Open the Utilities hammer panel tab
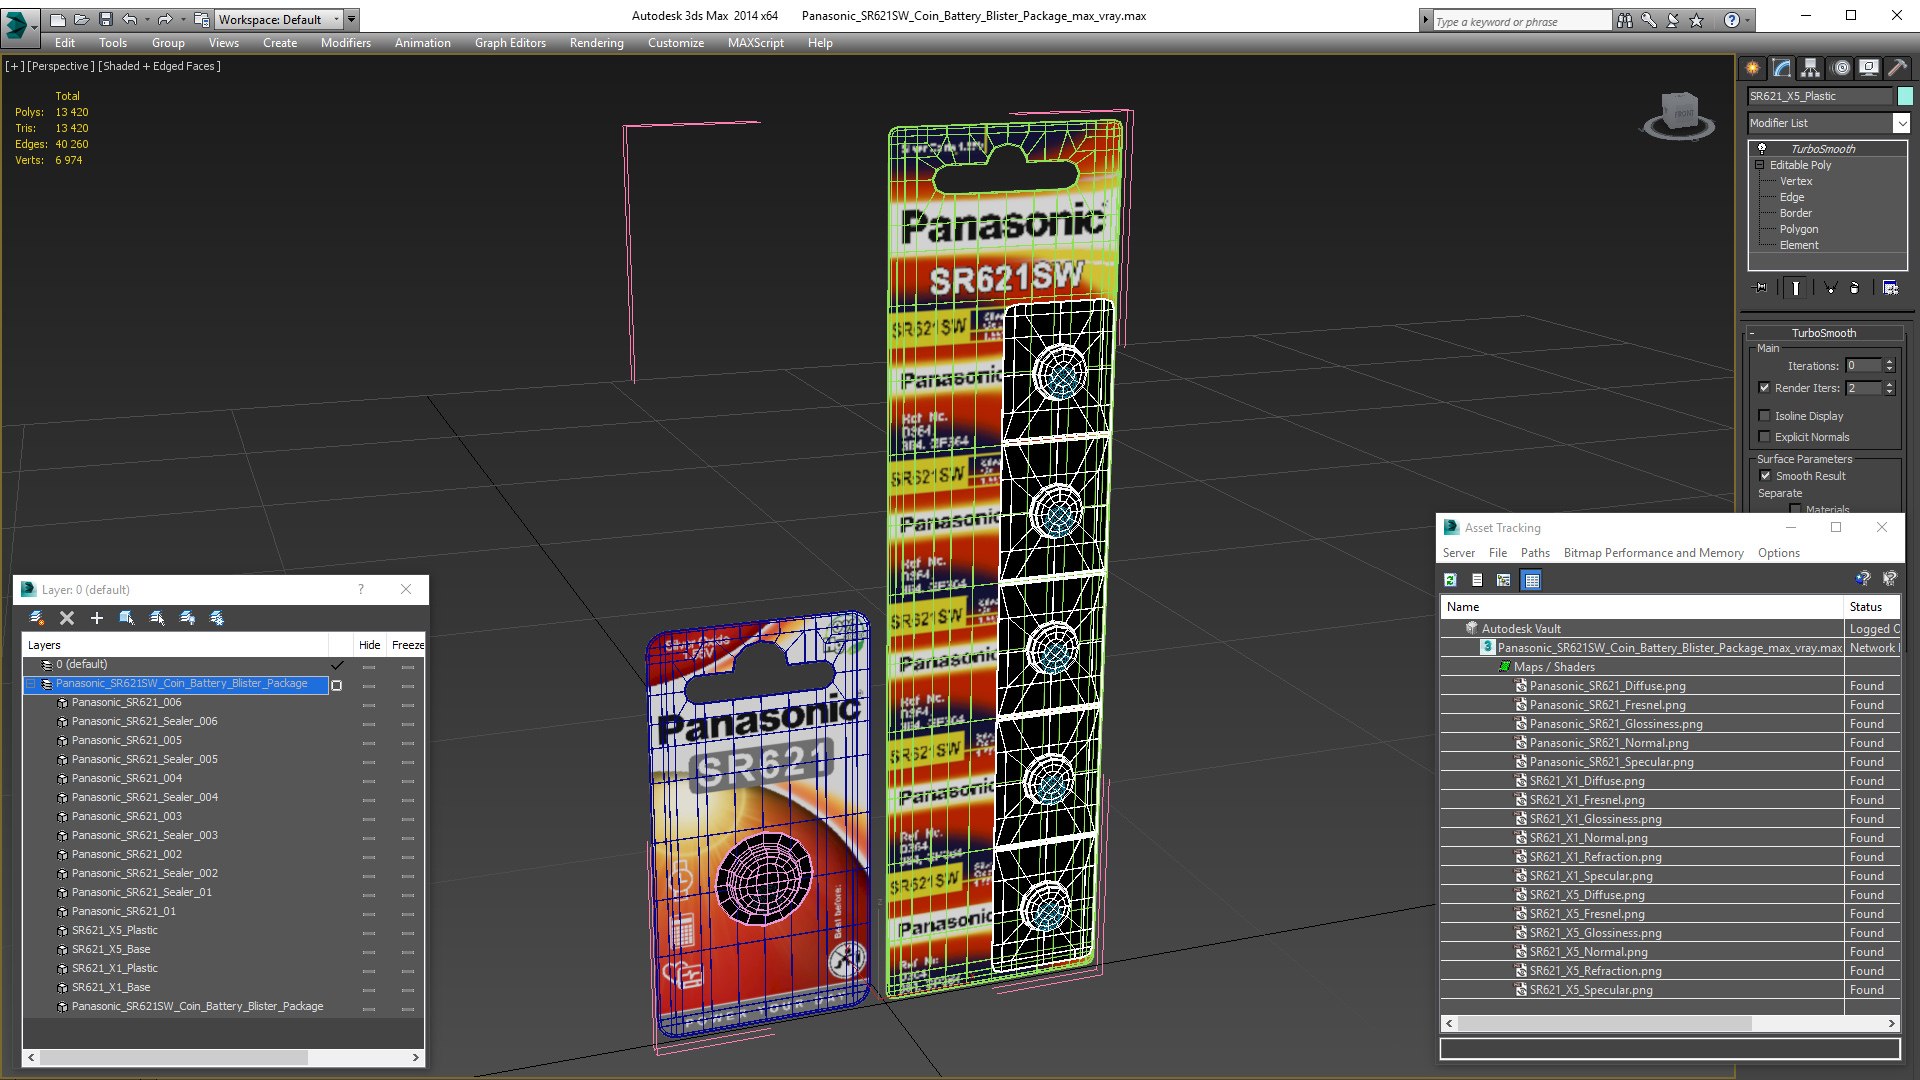The width and height of the screenshot is (1920, 1080). [x=1897, y=68]
